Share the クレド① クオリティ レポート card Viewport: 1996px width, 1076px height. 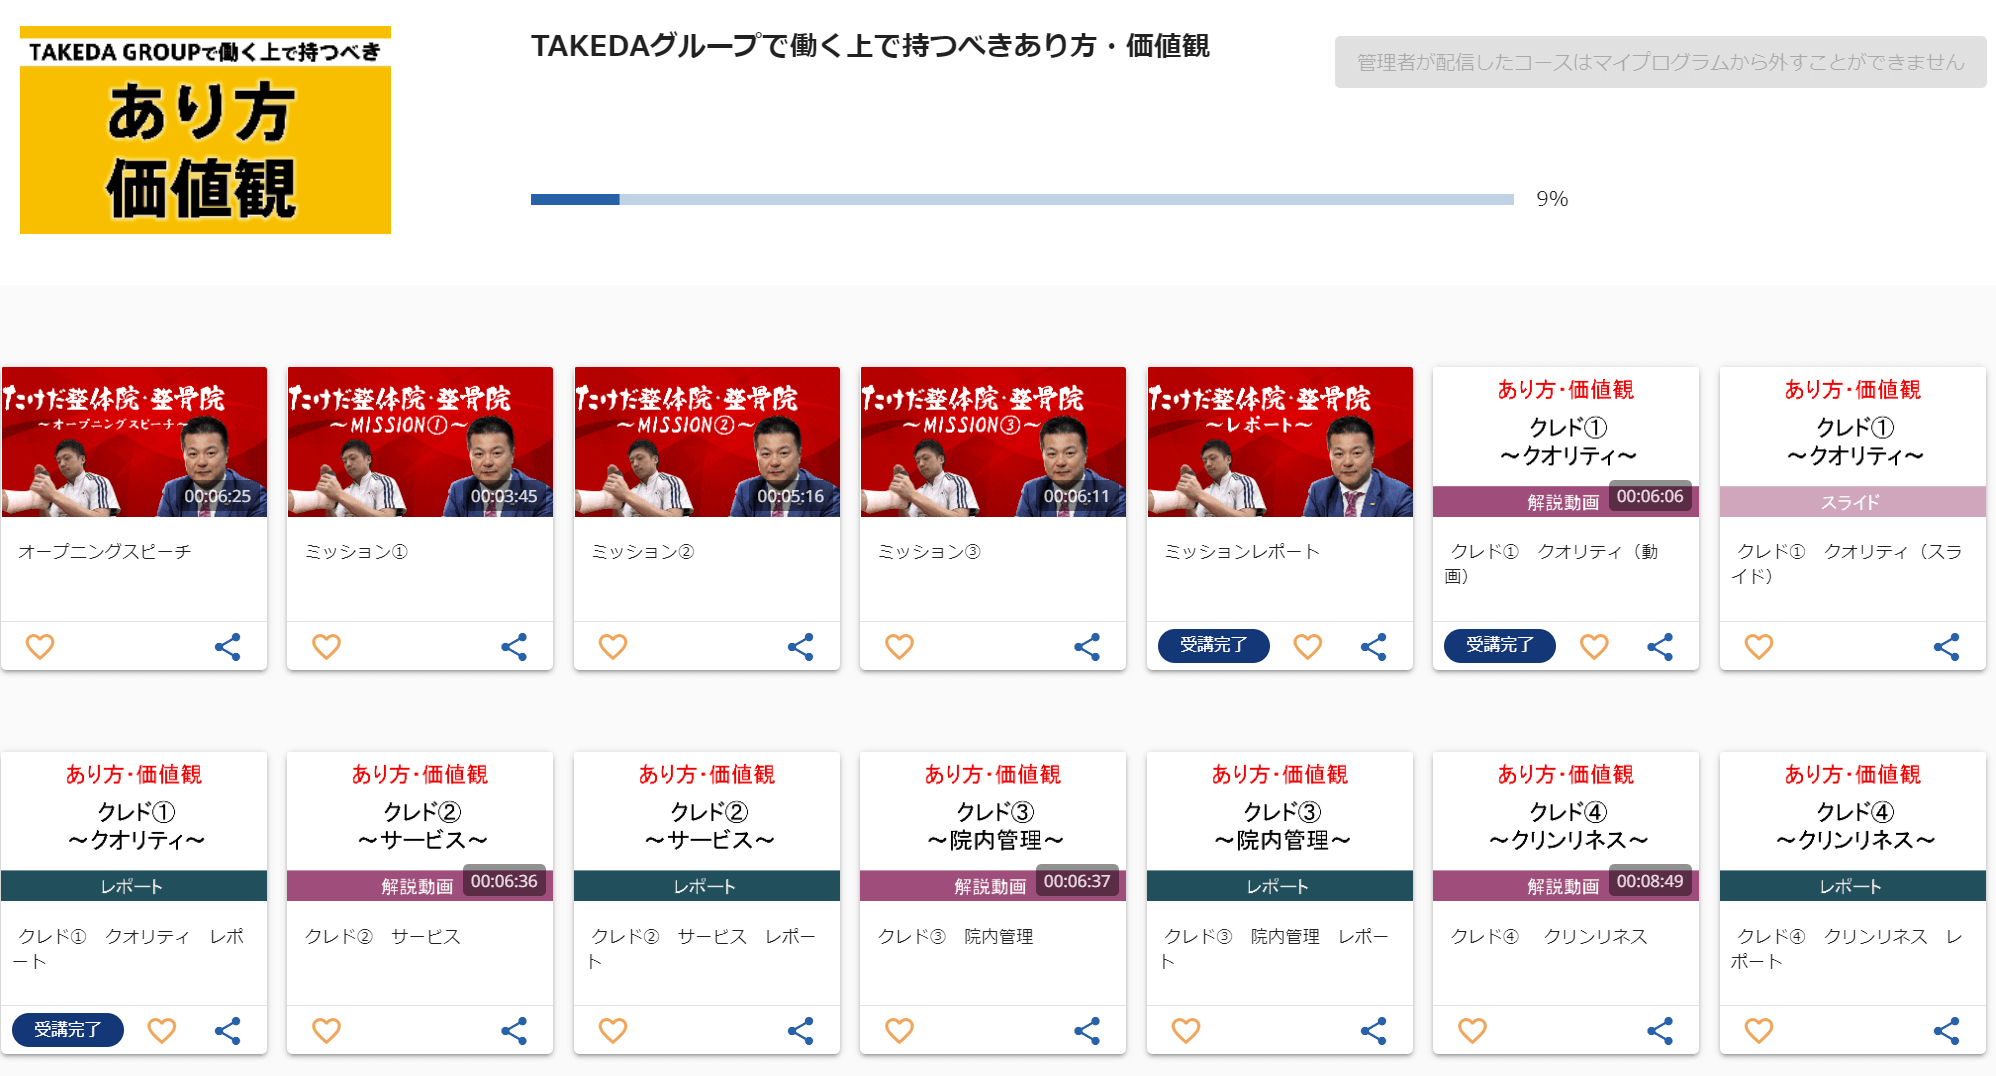tap(228, 1031)
